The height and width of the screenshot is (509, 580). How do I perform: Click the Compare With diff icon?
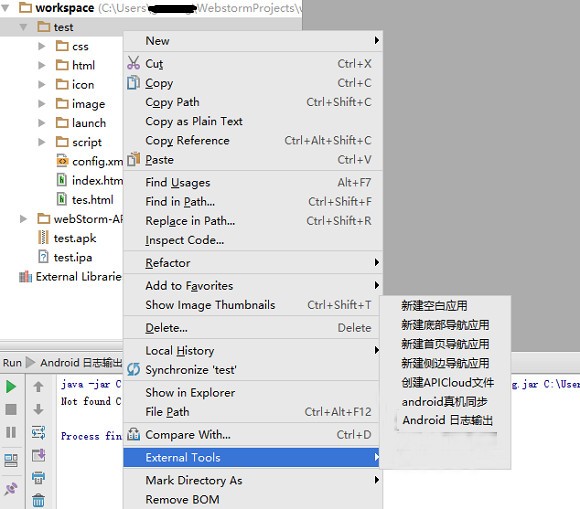134,434
